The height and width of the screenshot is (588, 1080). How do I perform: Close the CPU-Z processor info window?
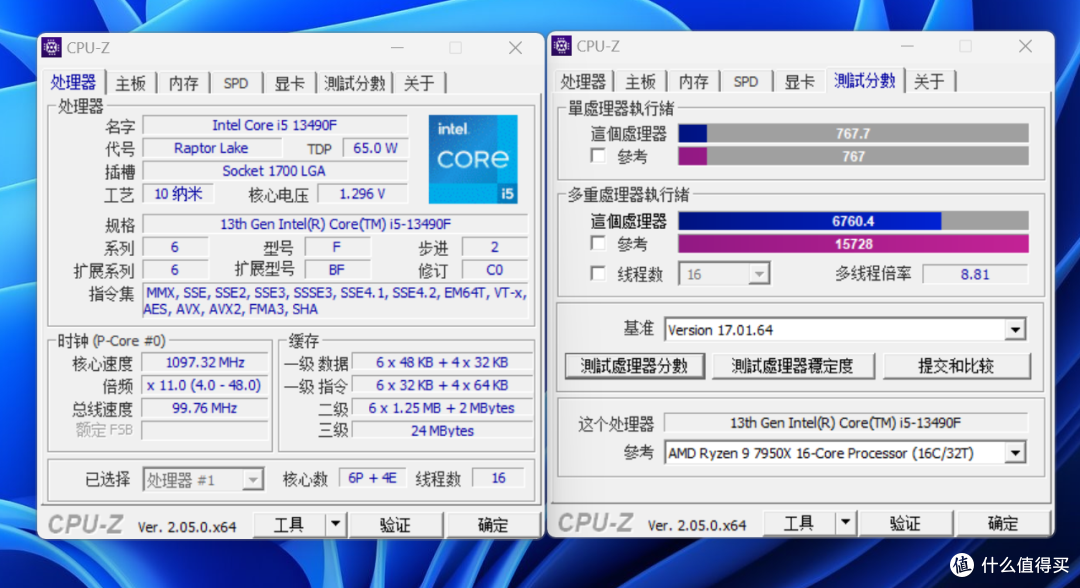coord(515,48)
